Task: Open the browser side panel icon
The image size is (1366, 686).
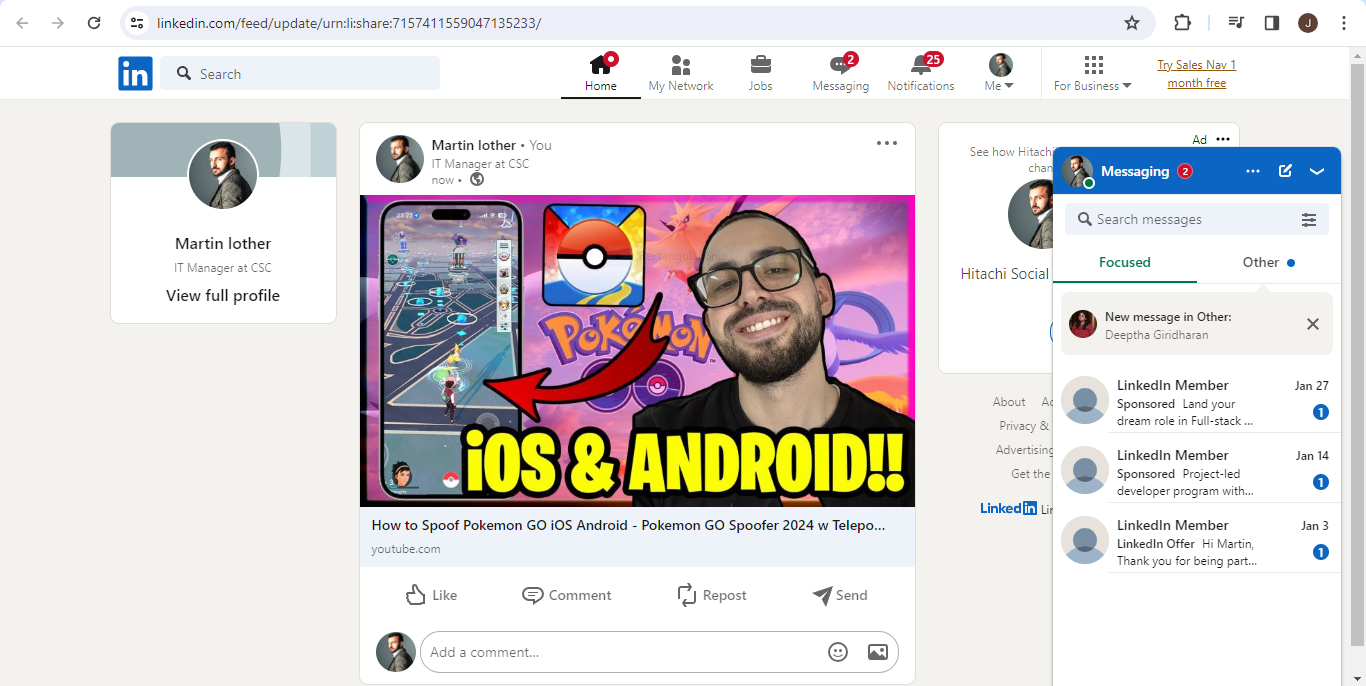Action: pyautogui.click(x=1272, y=23)
